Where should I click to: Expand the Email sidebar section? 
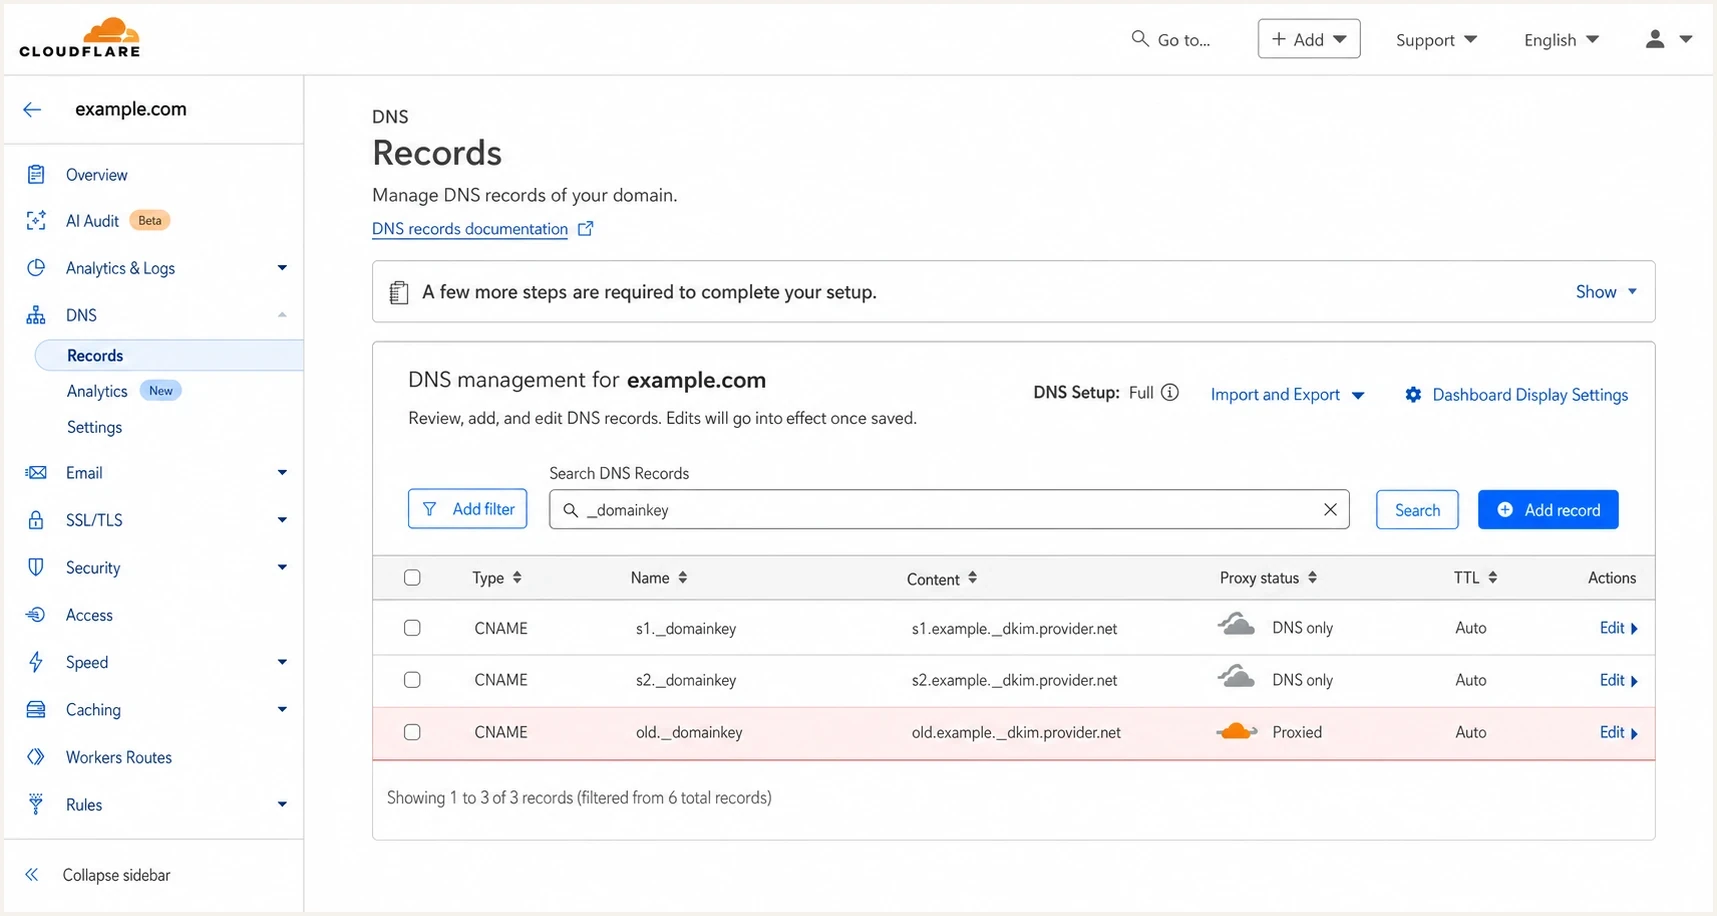[x=282, y=472]
